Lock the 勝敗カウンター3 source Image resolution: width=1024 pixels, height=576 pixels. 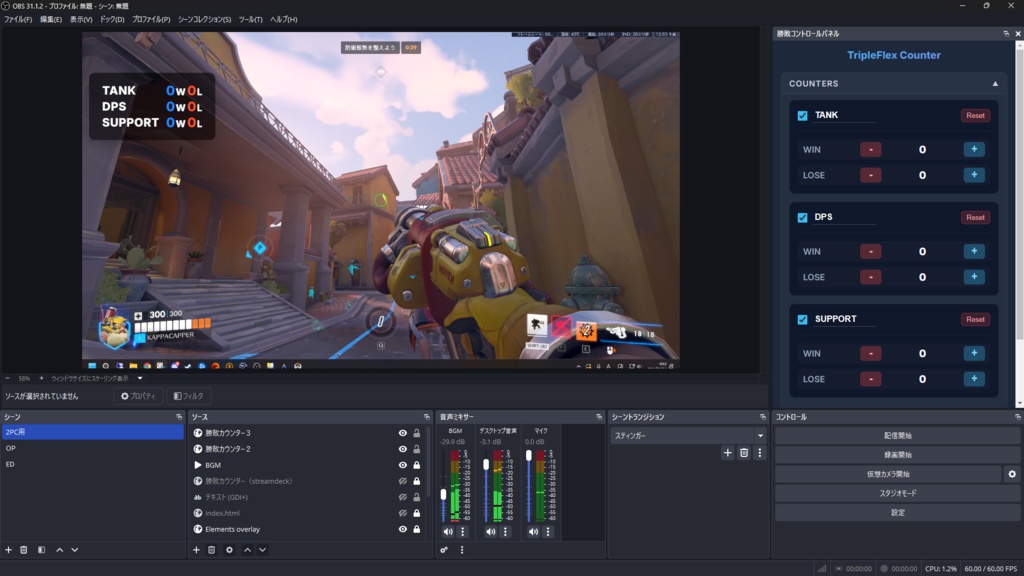[x=417, y=433]
